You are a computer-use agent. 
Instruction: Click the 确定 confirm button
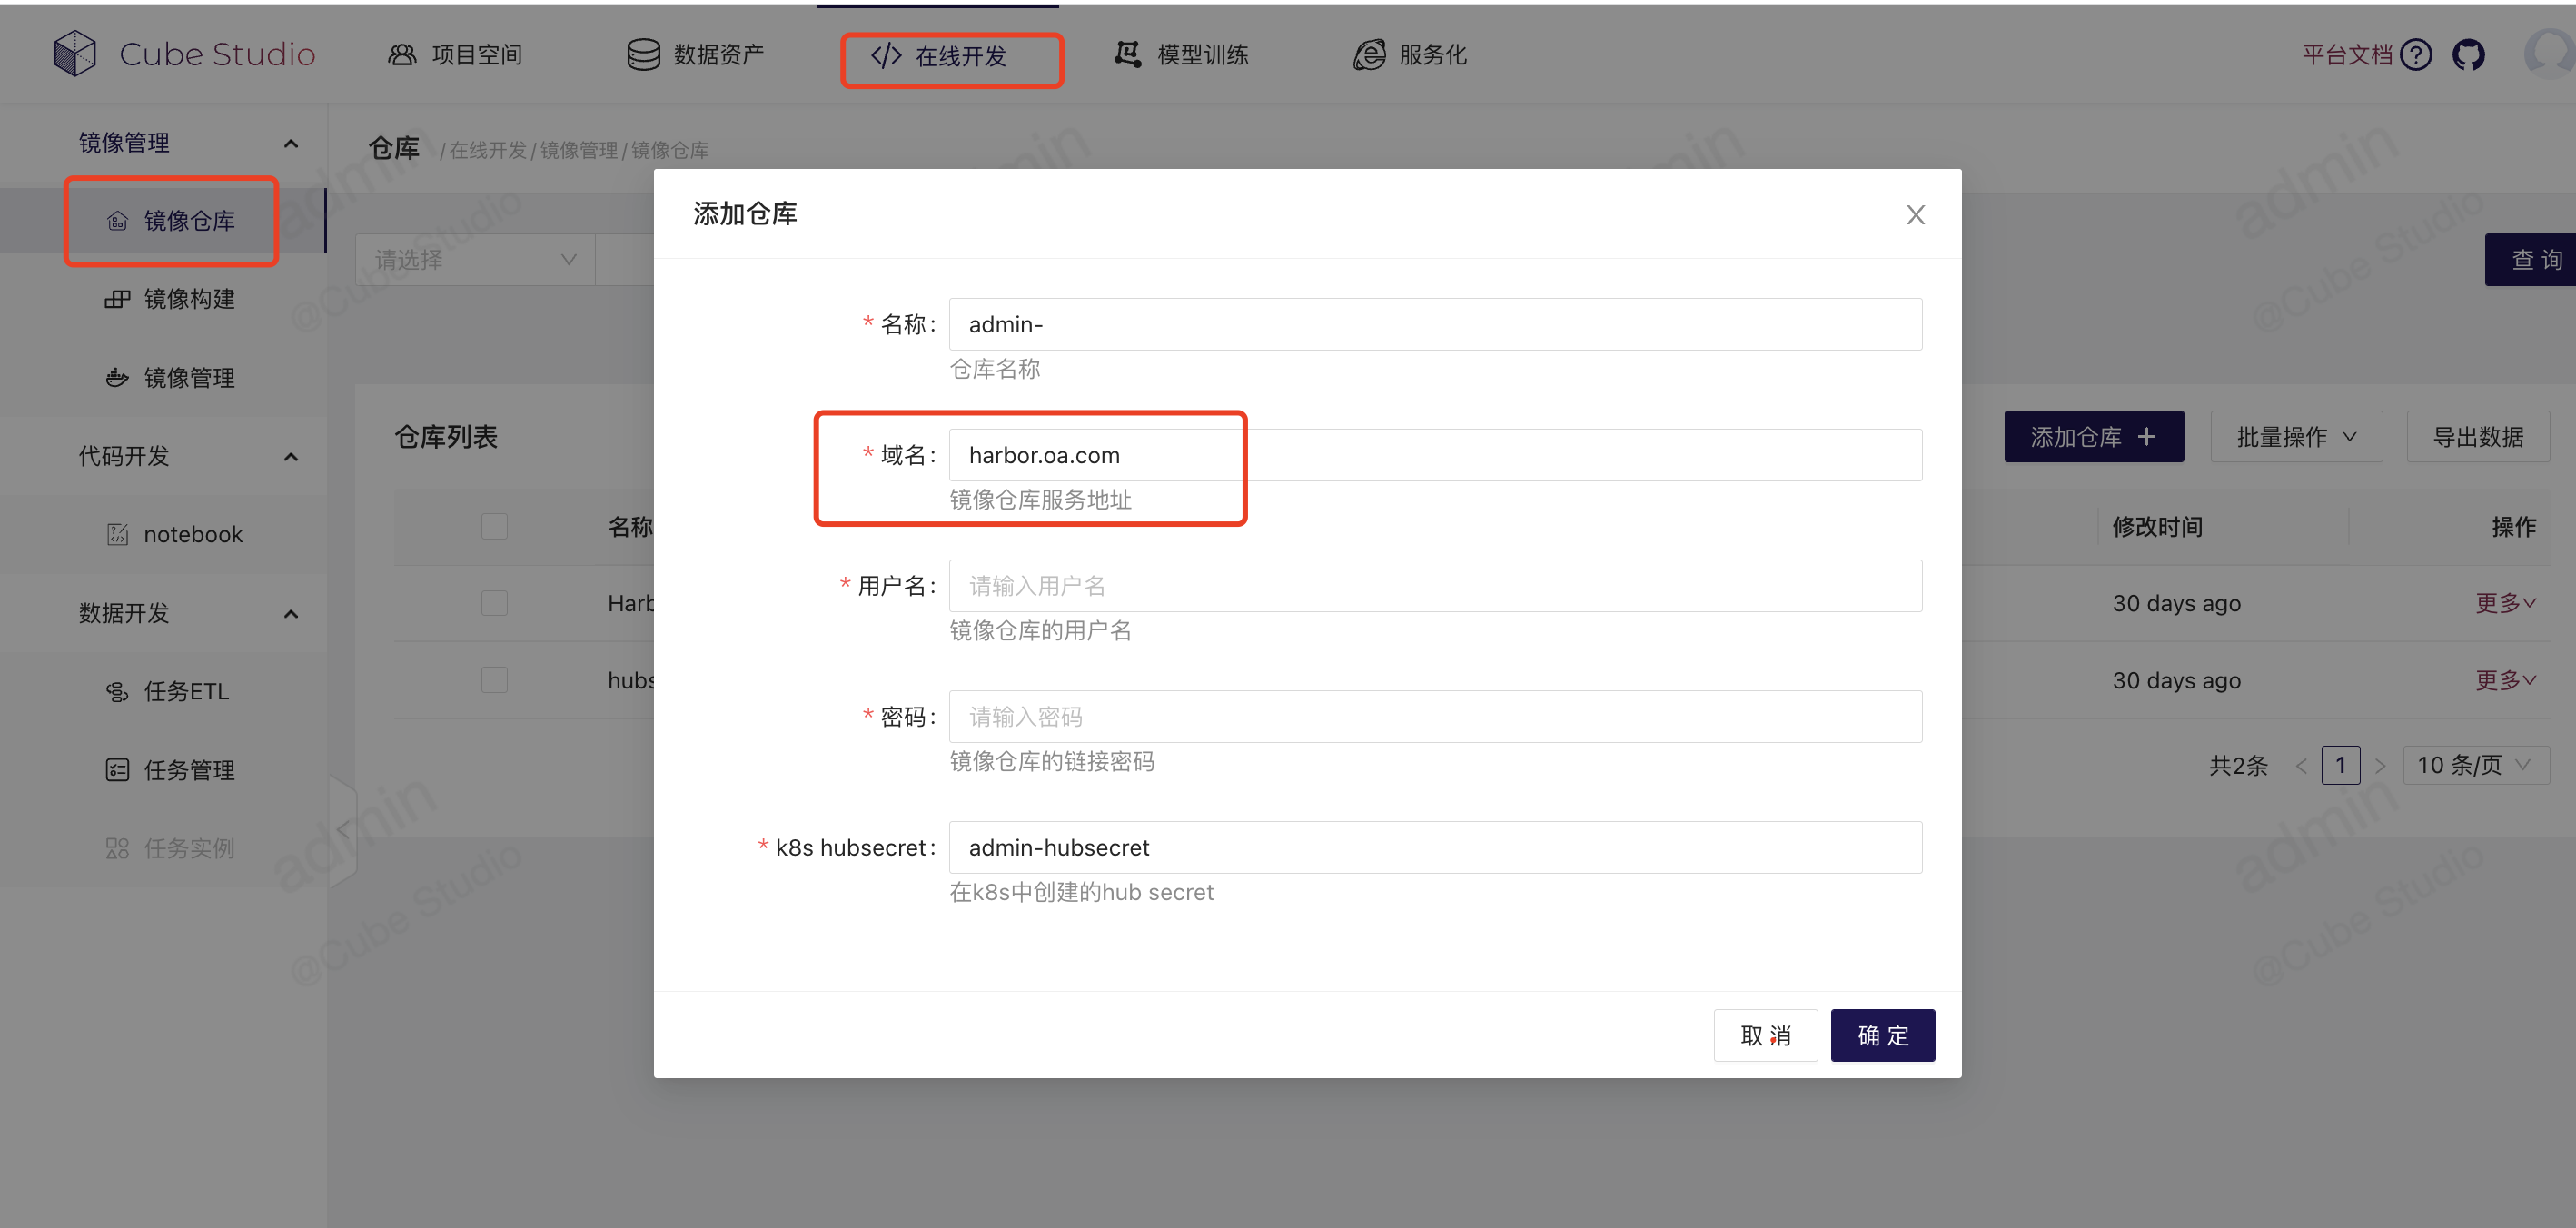point(1882,1035)
